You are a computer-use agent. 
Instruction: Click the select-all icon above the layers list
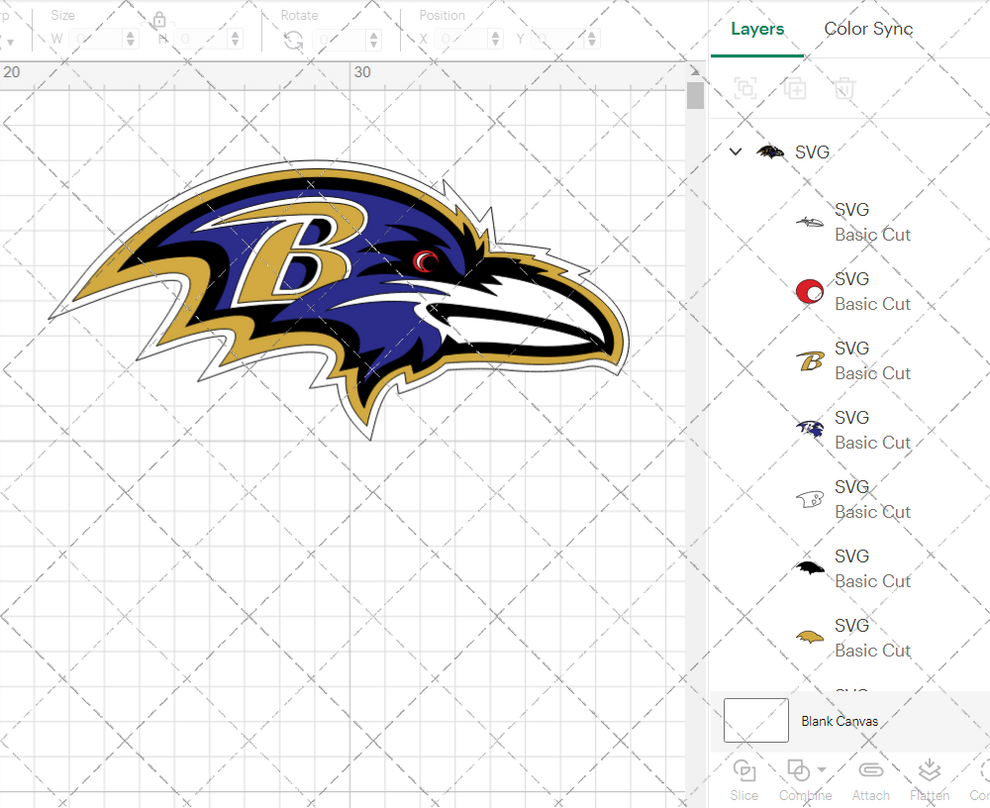click(746, 88)
